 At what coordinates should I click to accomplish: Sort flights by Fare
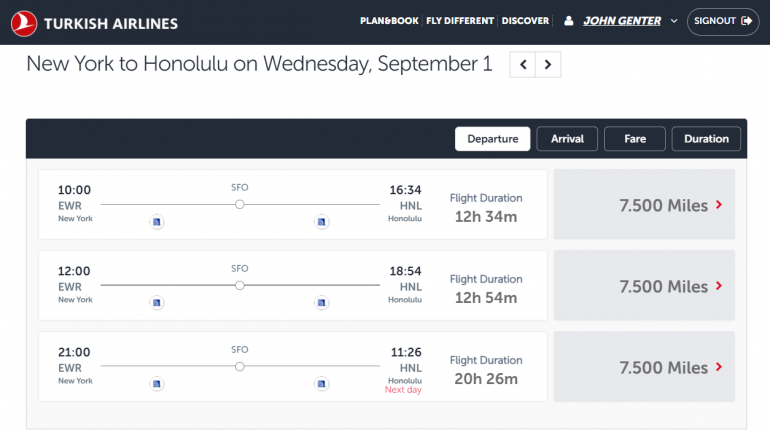click(x=635, y=139)
